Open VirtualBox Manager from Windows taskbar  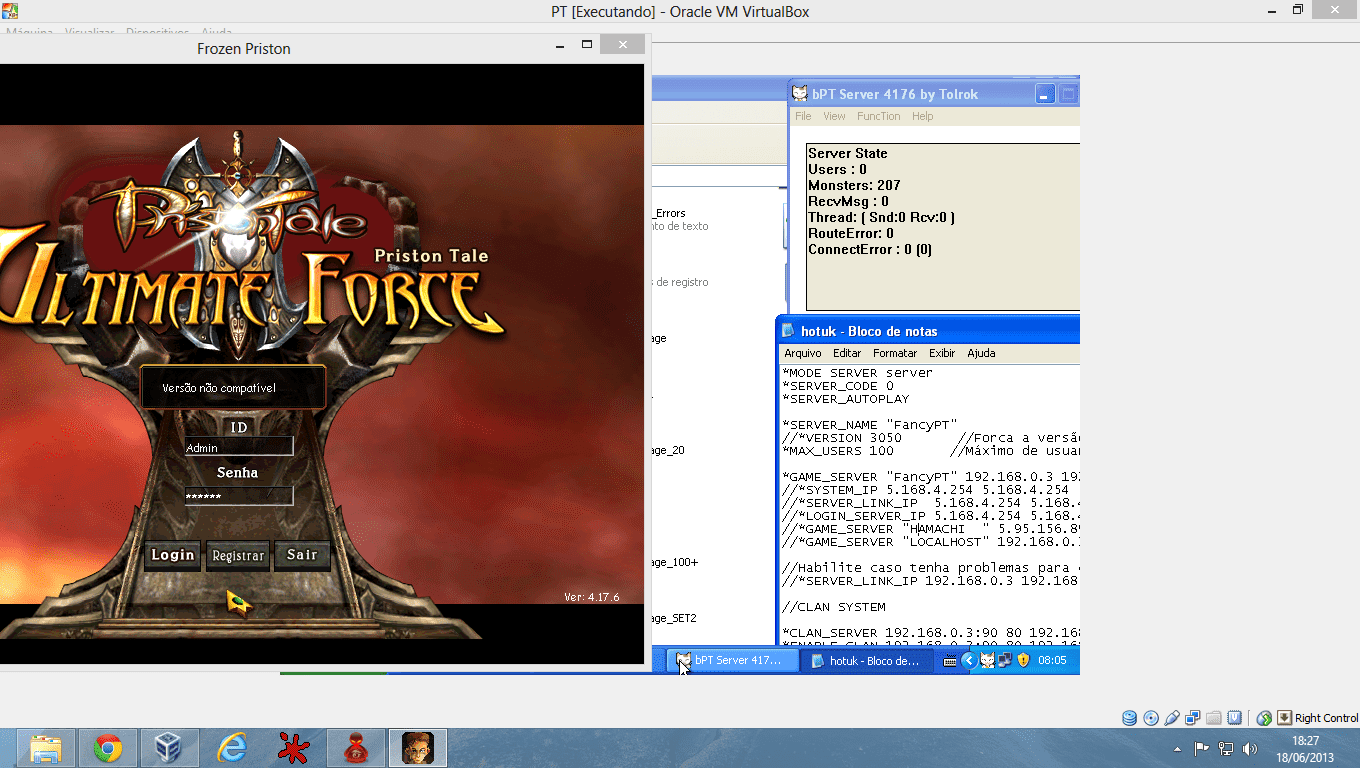point(170,748)
